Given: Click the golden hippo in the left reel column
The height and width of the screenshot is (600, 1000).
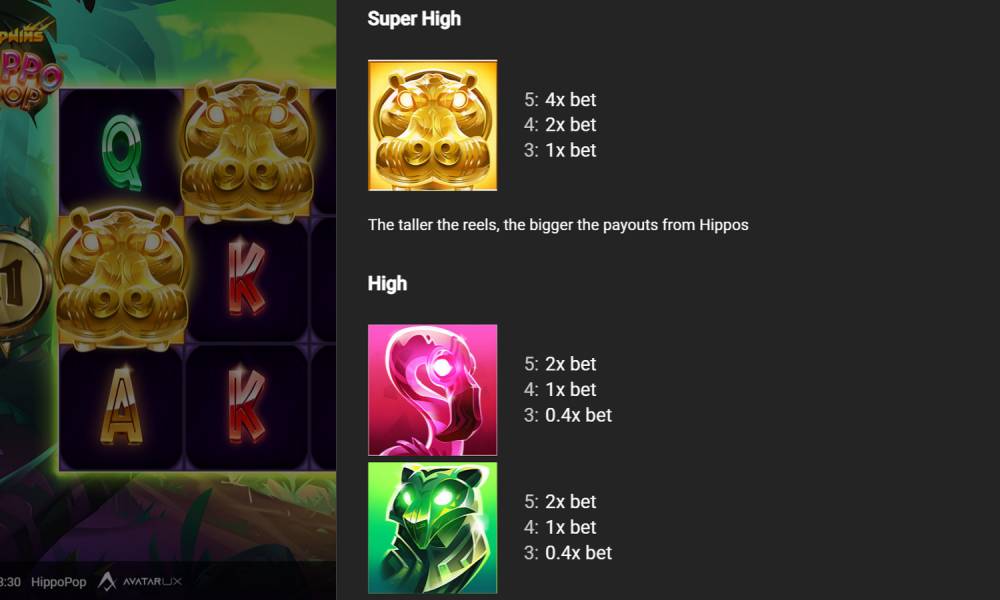Looking at the screenshot, I should [x=122, y=278].
